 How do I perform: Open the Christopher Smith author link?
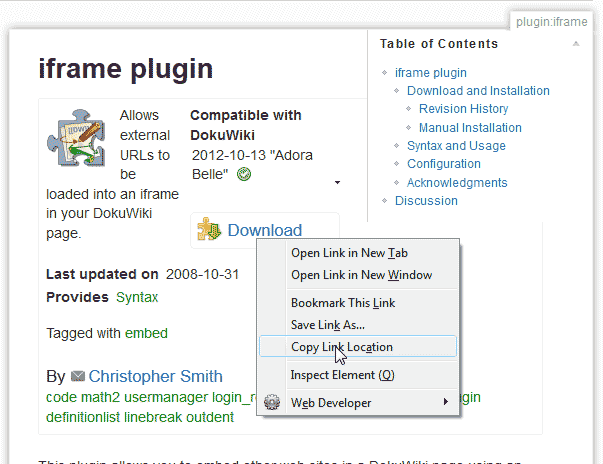click(155, 376)
